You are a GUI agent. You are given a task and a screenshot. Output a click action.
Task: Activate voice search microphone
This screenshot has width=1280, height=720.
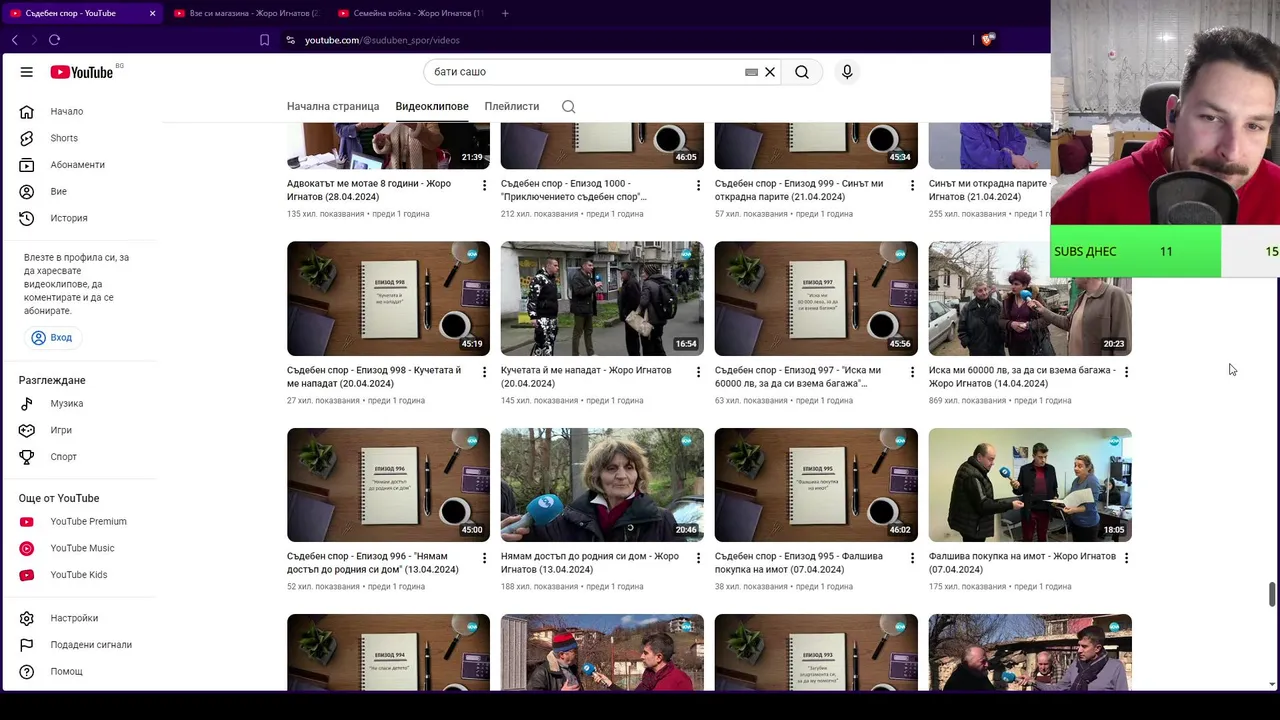pos(847,72)
